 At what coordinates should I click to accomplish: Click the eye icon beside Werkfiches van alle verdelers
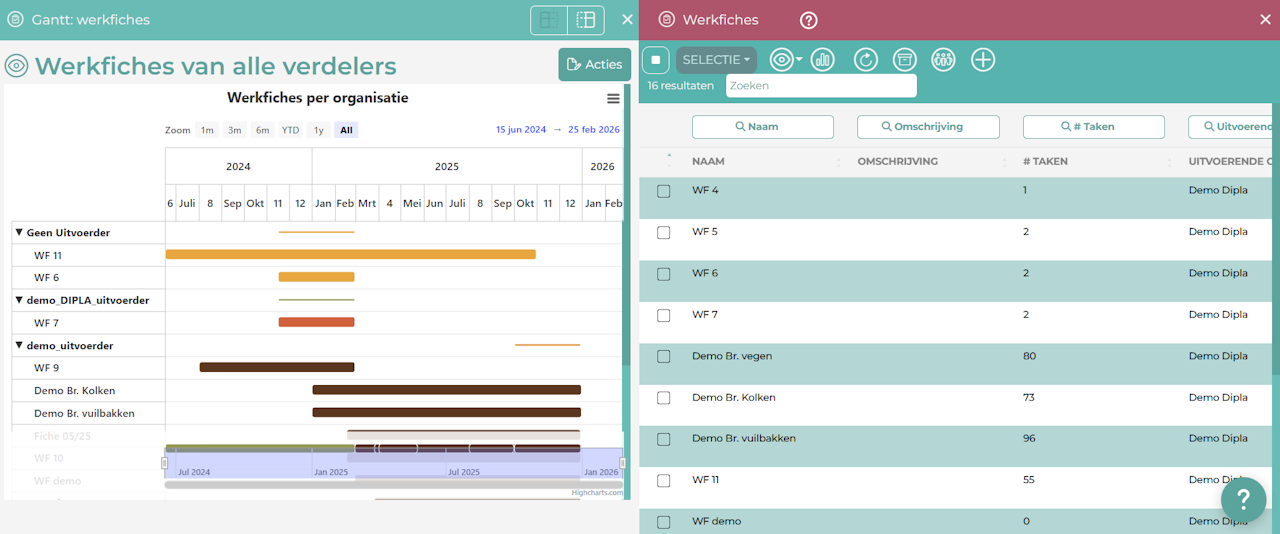[x=16, y=66]
